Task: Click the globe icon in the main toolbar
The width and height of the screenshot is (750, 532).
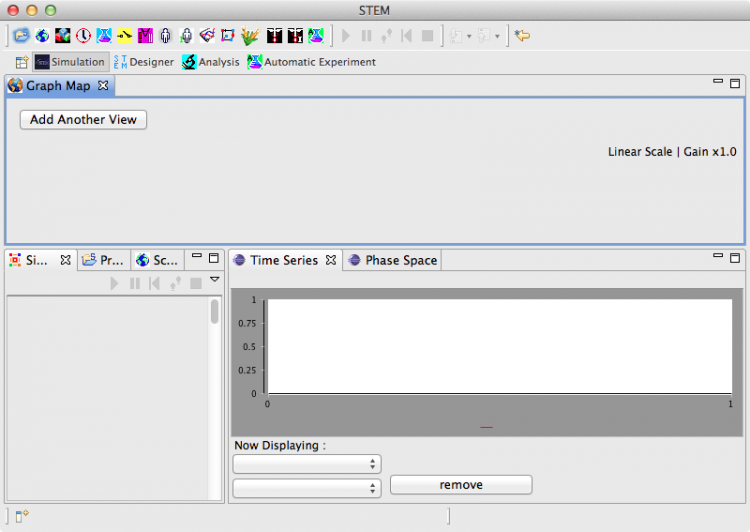Action: coord(42,36)
